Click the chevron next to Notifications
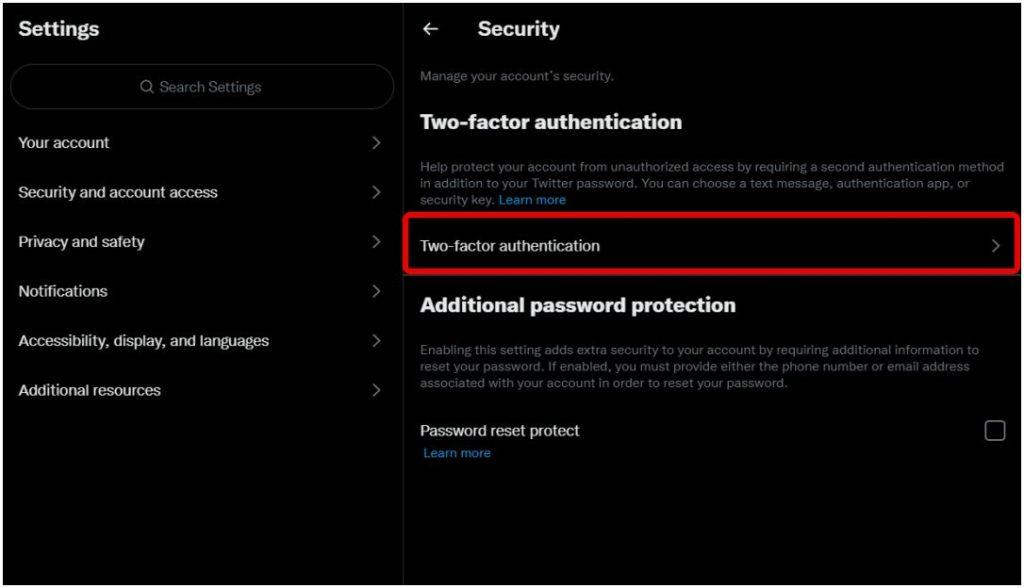Viewport: 1024px width, 588px height. pos(376,291)
